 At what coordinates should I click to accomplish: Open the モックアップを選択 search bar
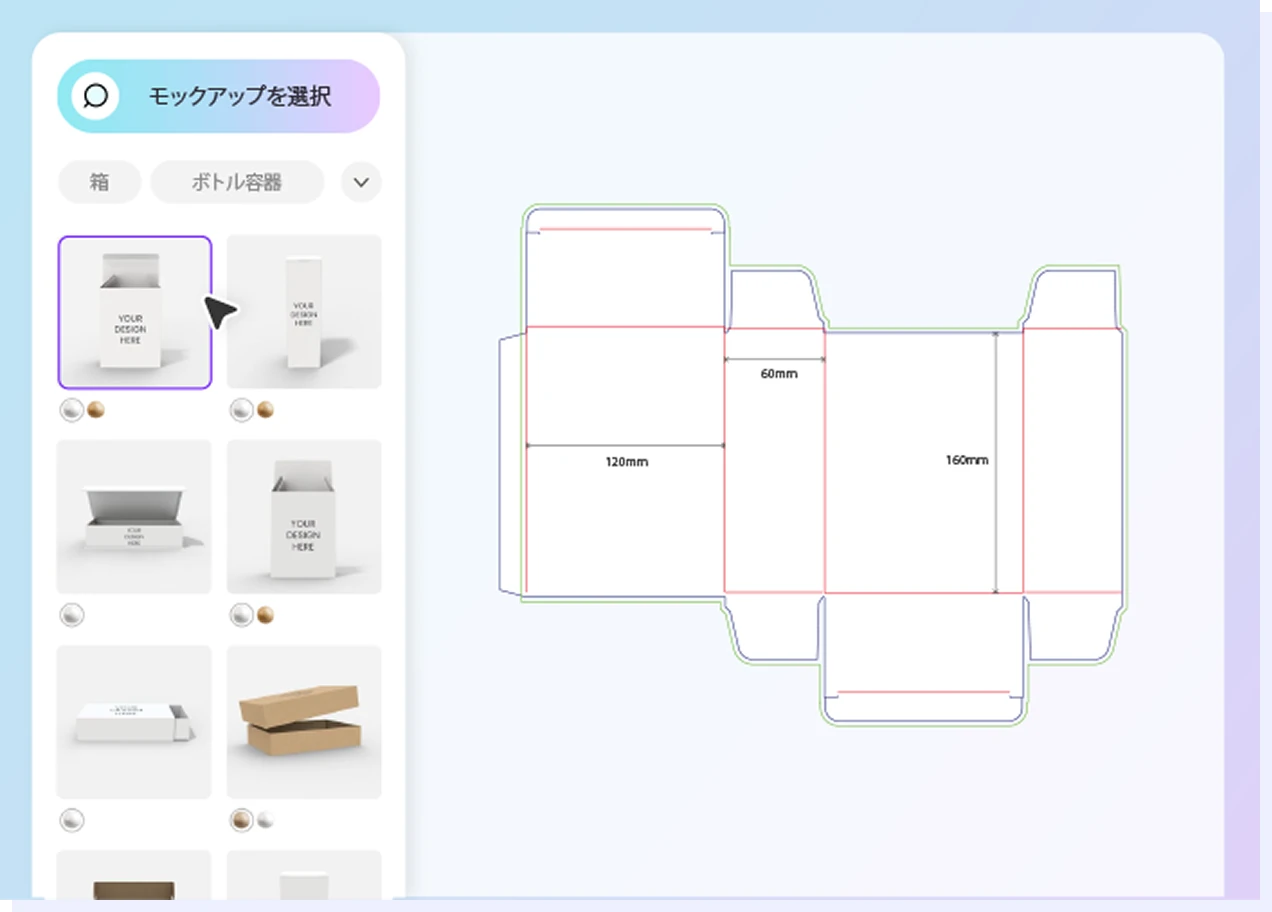[218, 97]
